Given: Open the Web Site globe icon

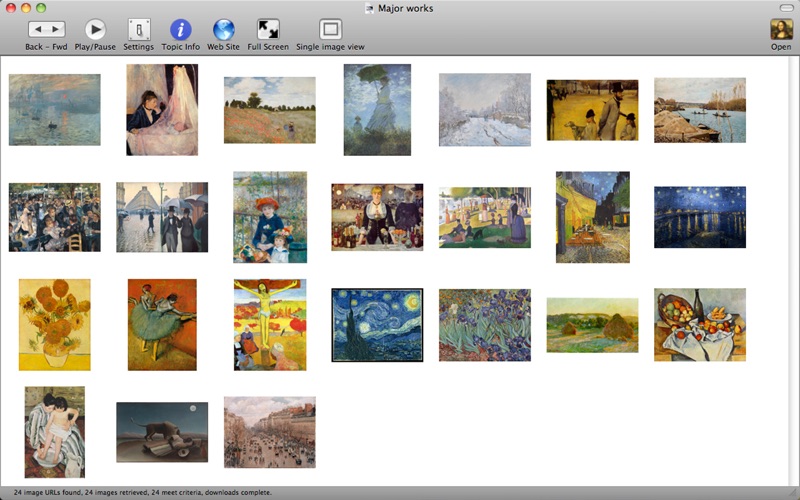Looking at the screenshot, I should (x=223, y=29).
